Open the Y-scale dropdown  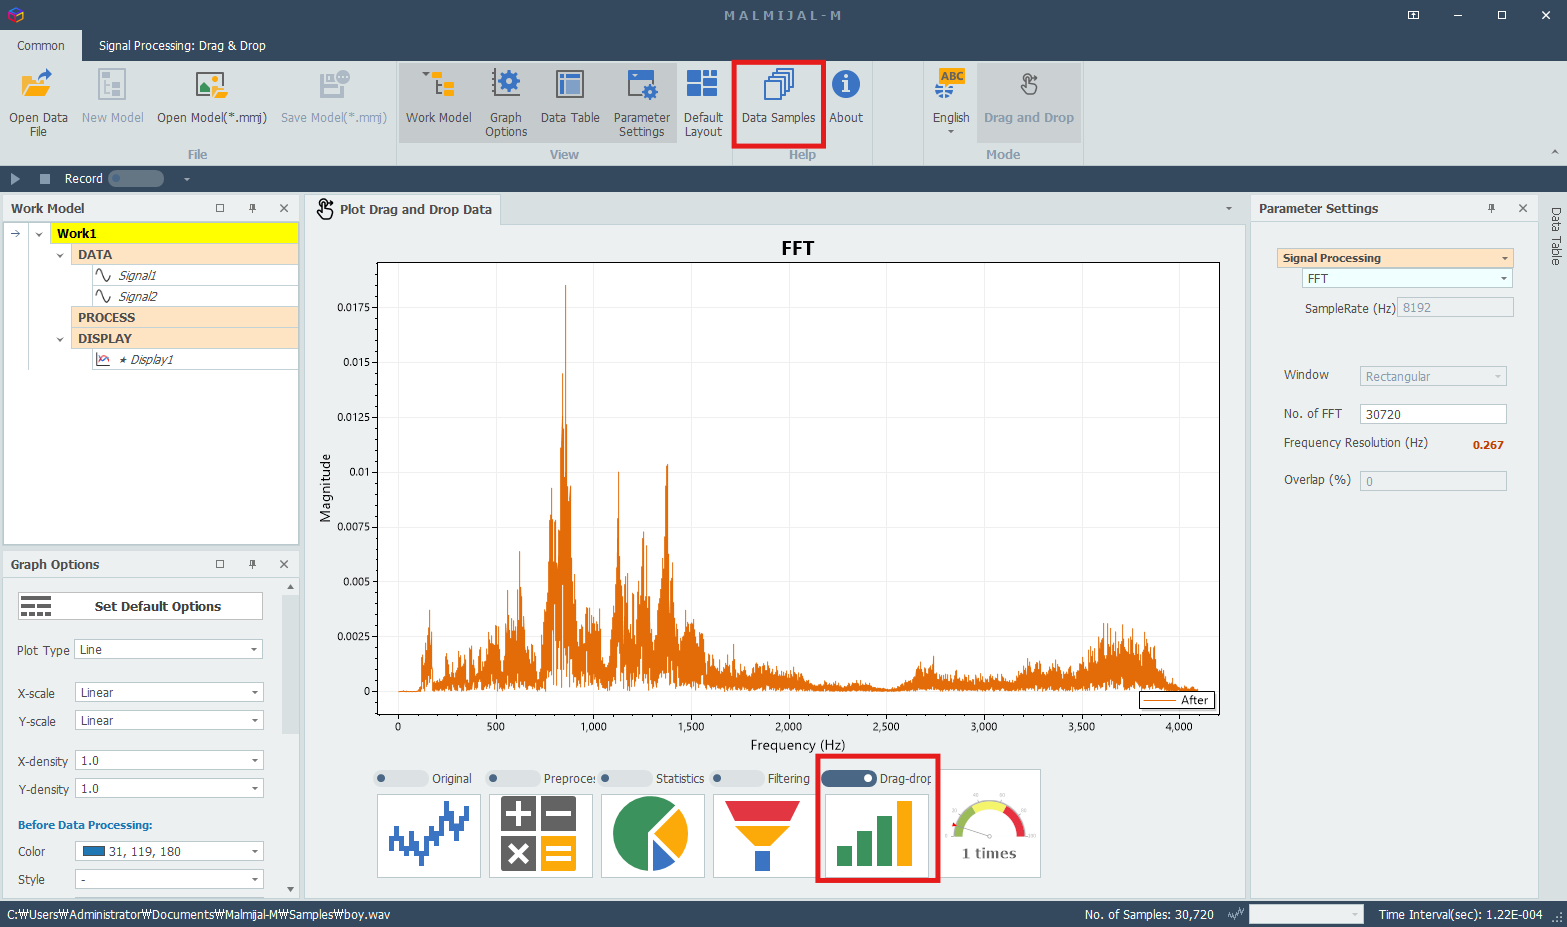coord(169,720)
